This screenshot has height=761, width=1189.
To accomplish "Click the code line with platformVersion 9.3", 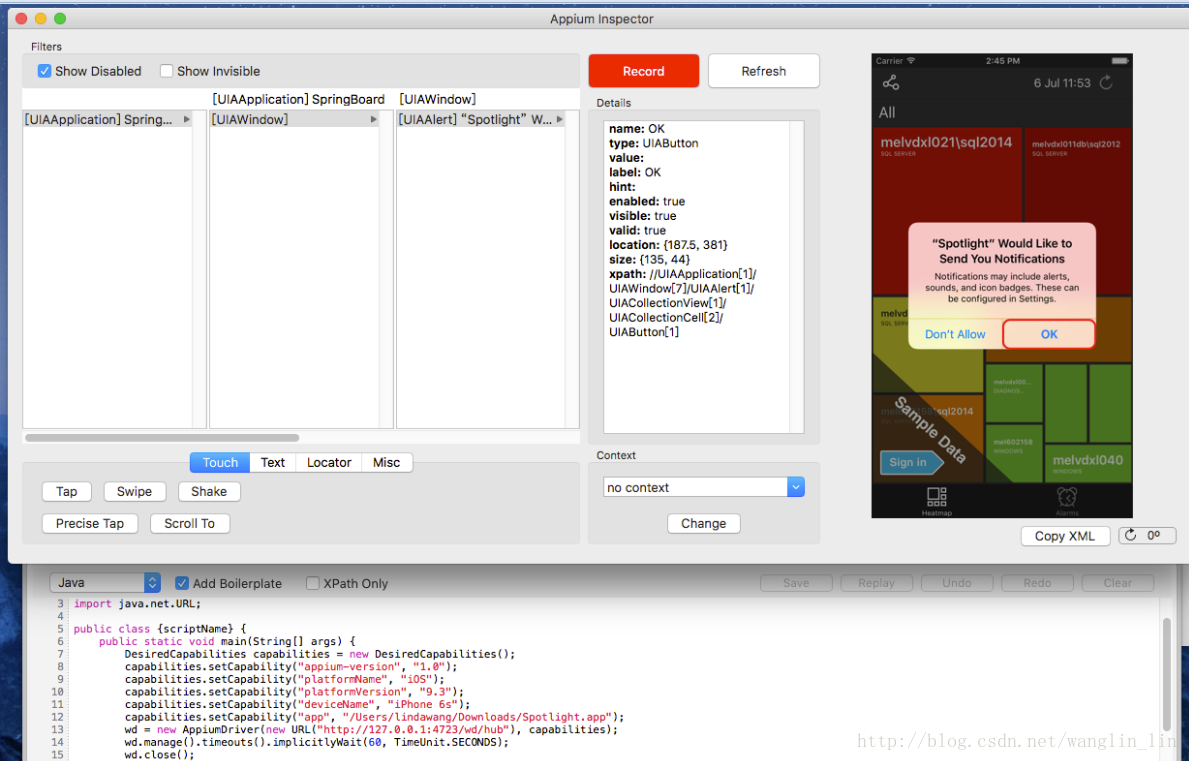I will tap(294, 691).
